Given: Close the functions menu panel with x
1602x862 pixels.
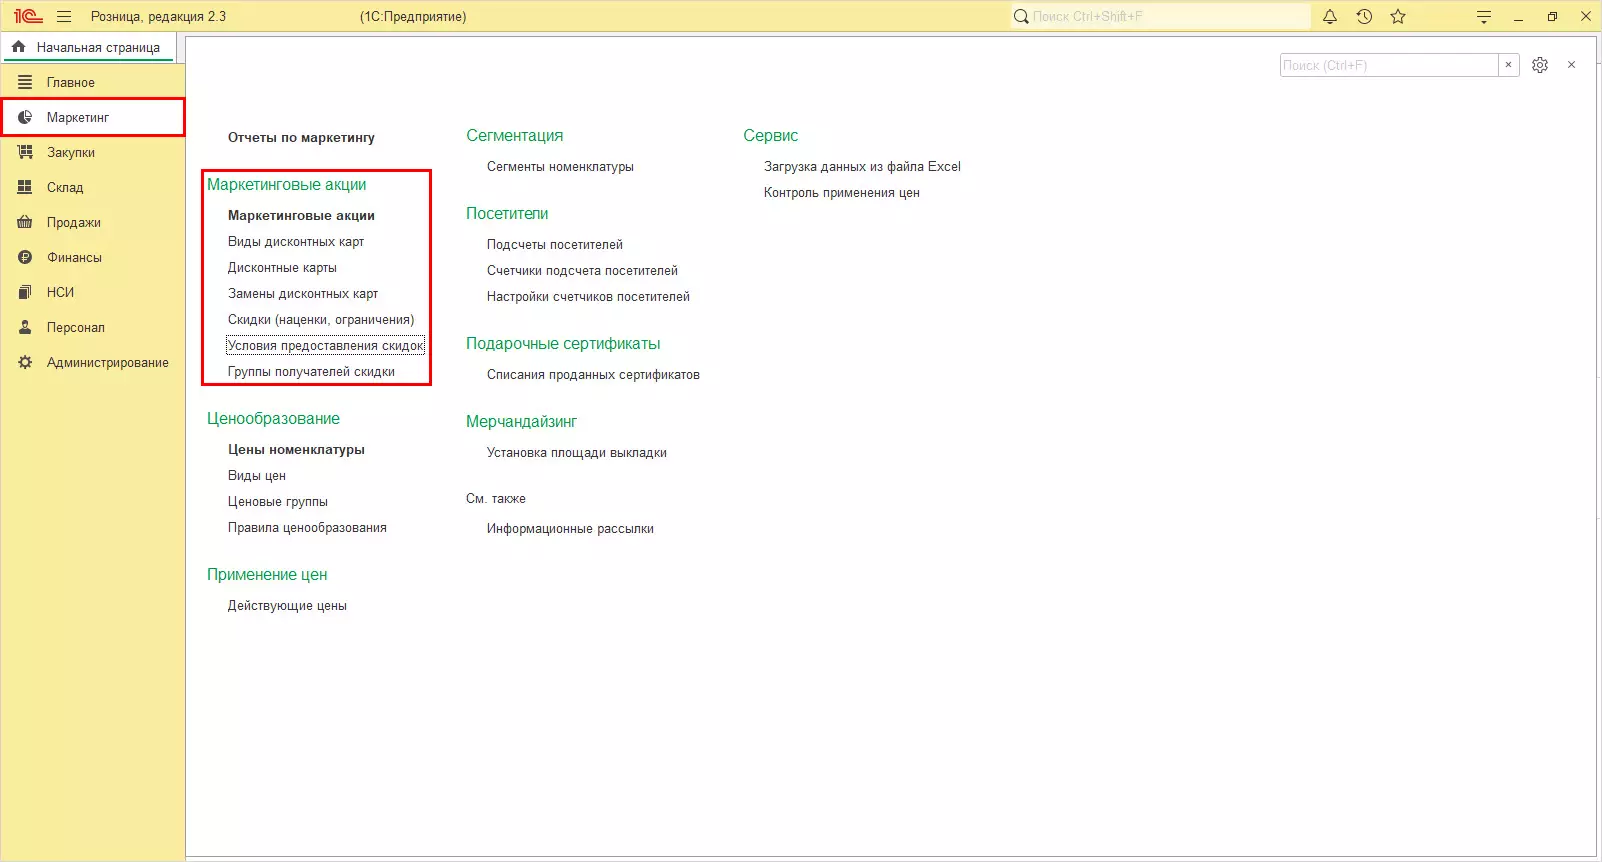Looking at the screenshot, I should click(1572, 65).
